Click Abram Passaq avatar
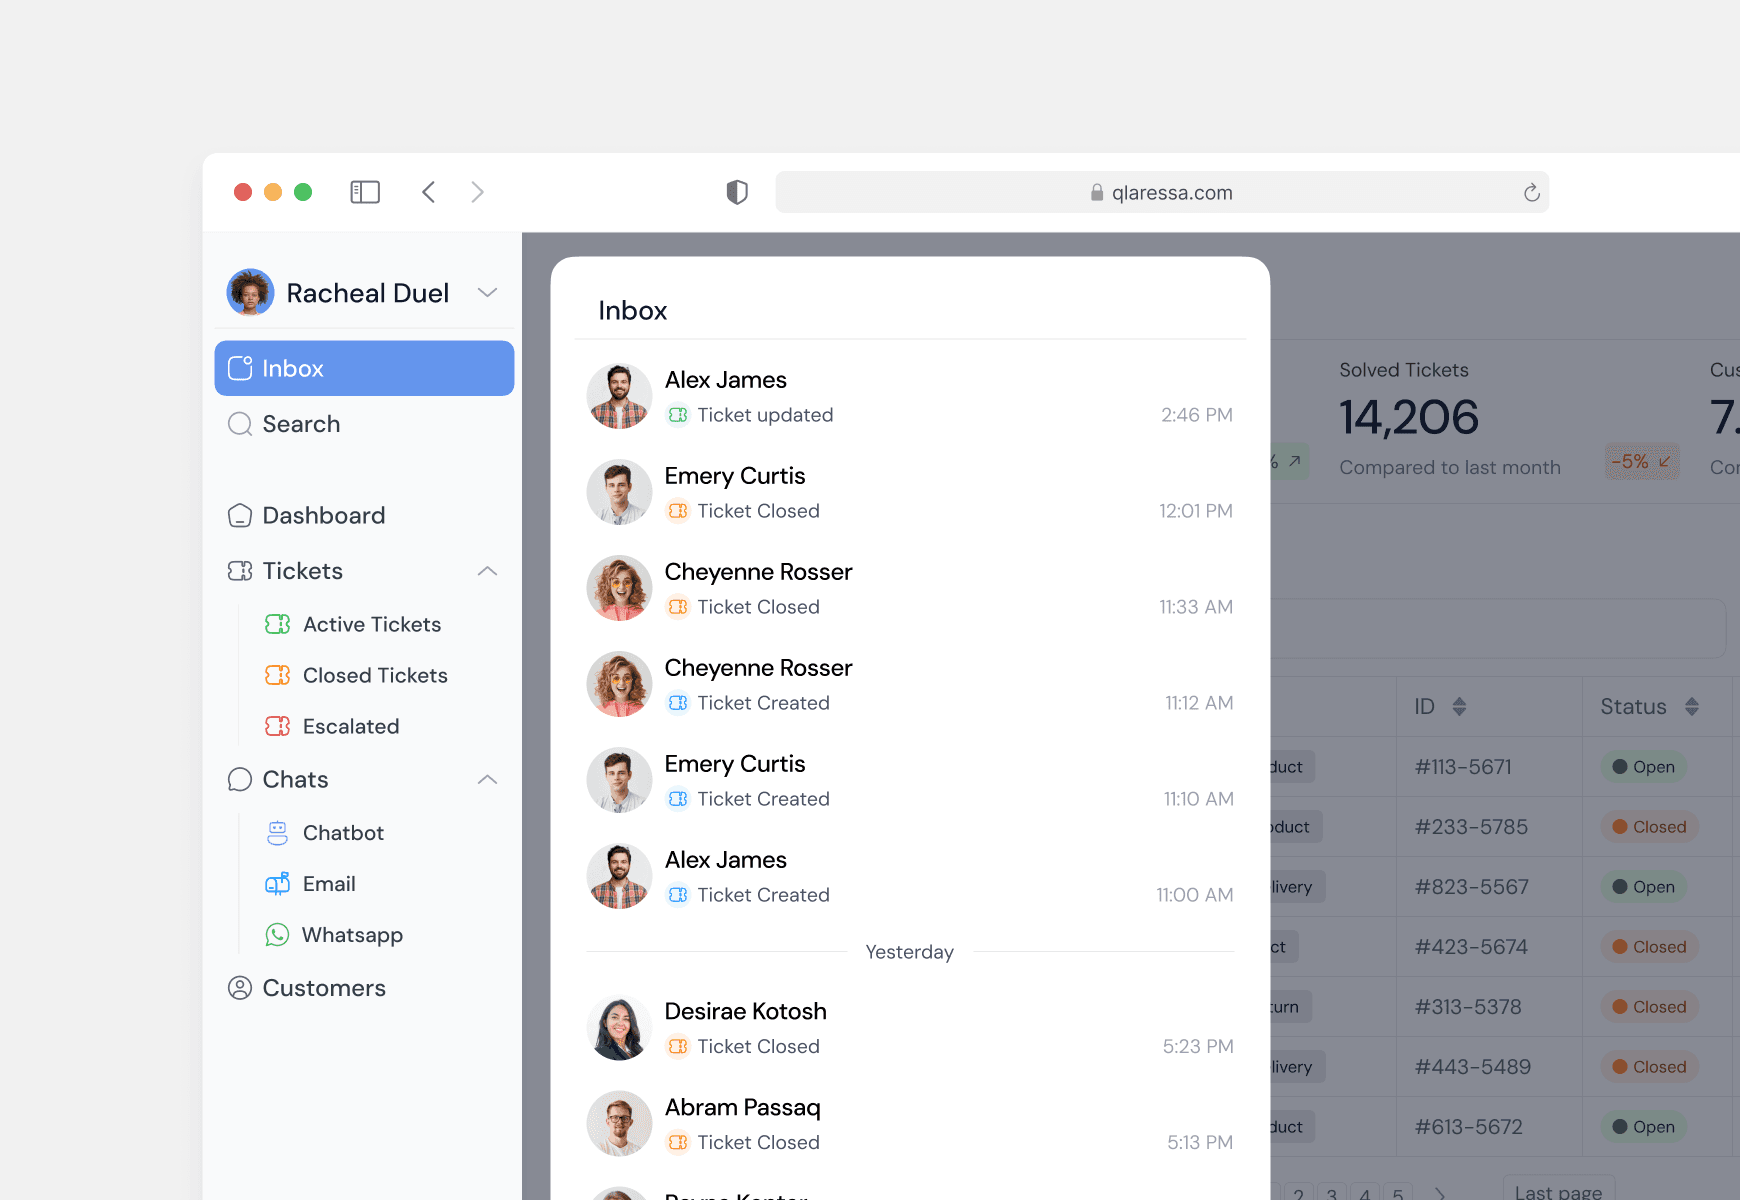 [619, 1124]
